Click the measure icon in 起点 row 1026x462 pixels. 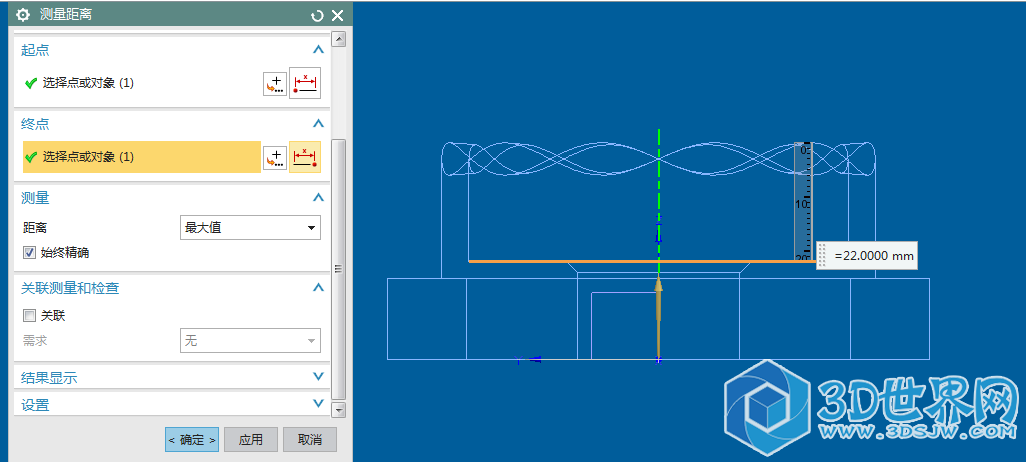point(304,83)
